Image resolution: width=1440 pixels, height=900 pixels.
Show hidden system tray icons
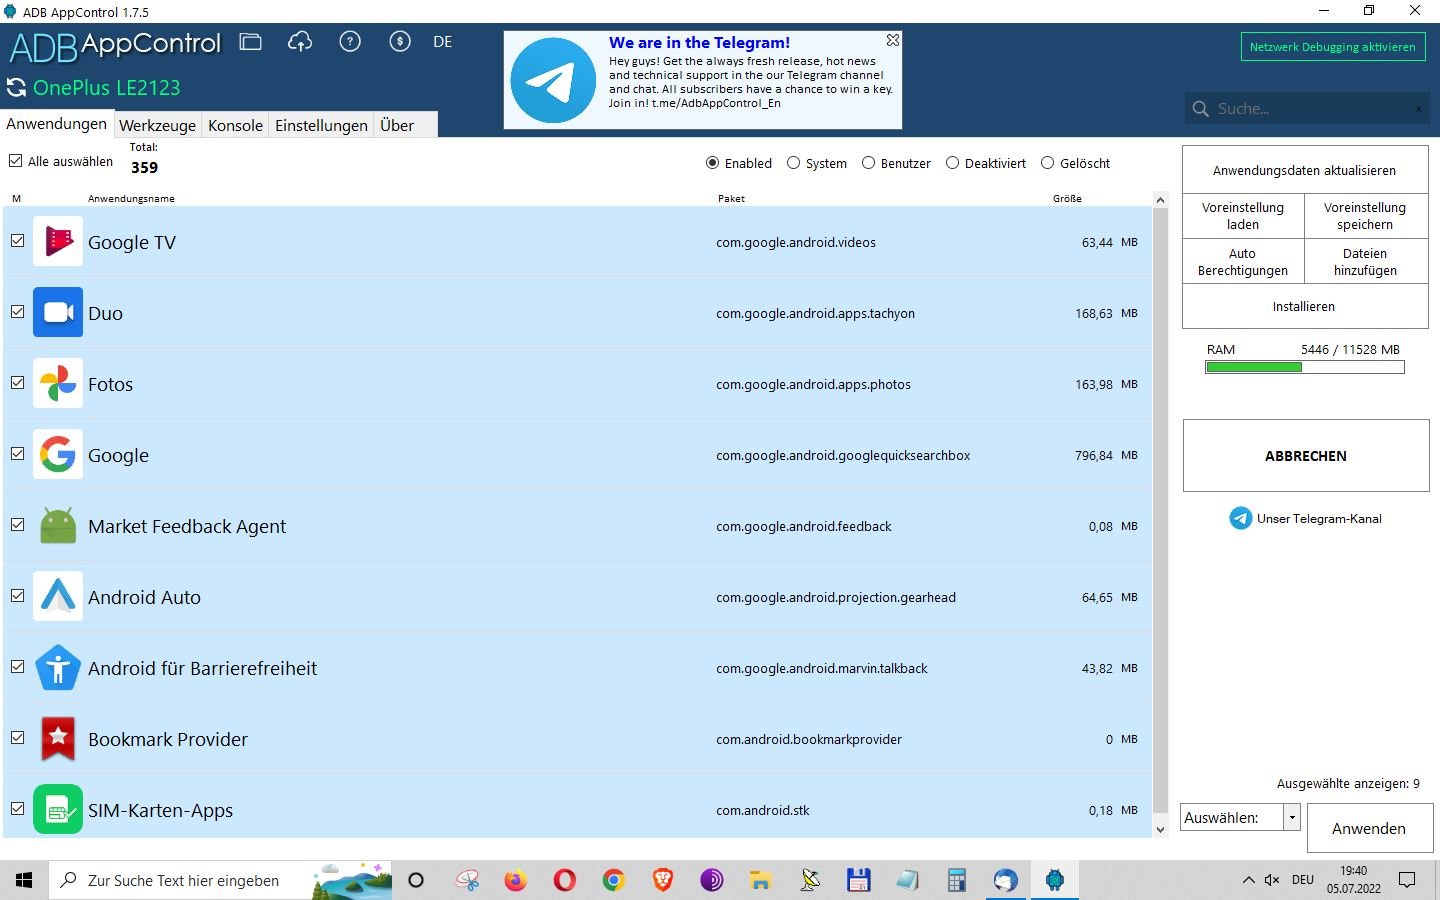point(1248,880)
